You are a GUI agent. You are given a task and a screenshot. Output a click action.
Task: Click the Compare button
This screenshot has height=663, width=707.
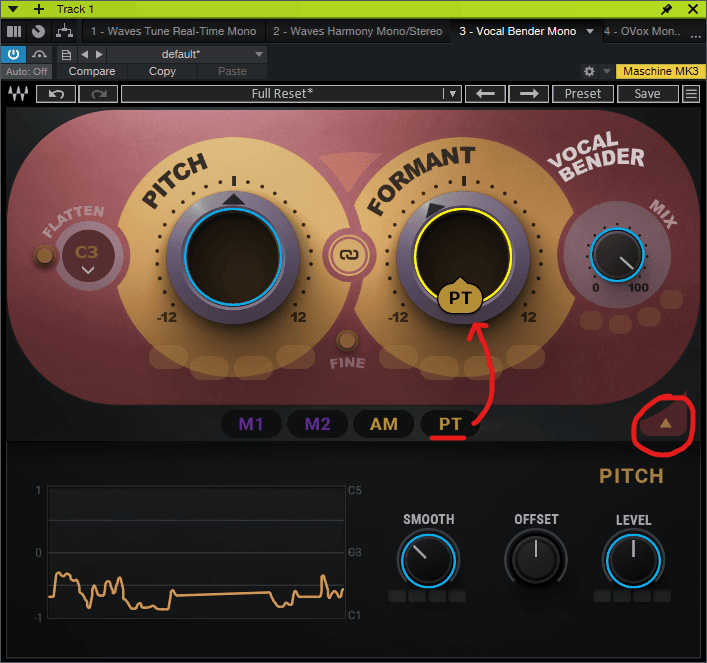click(92, 71)
